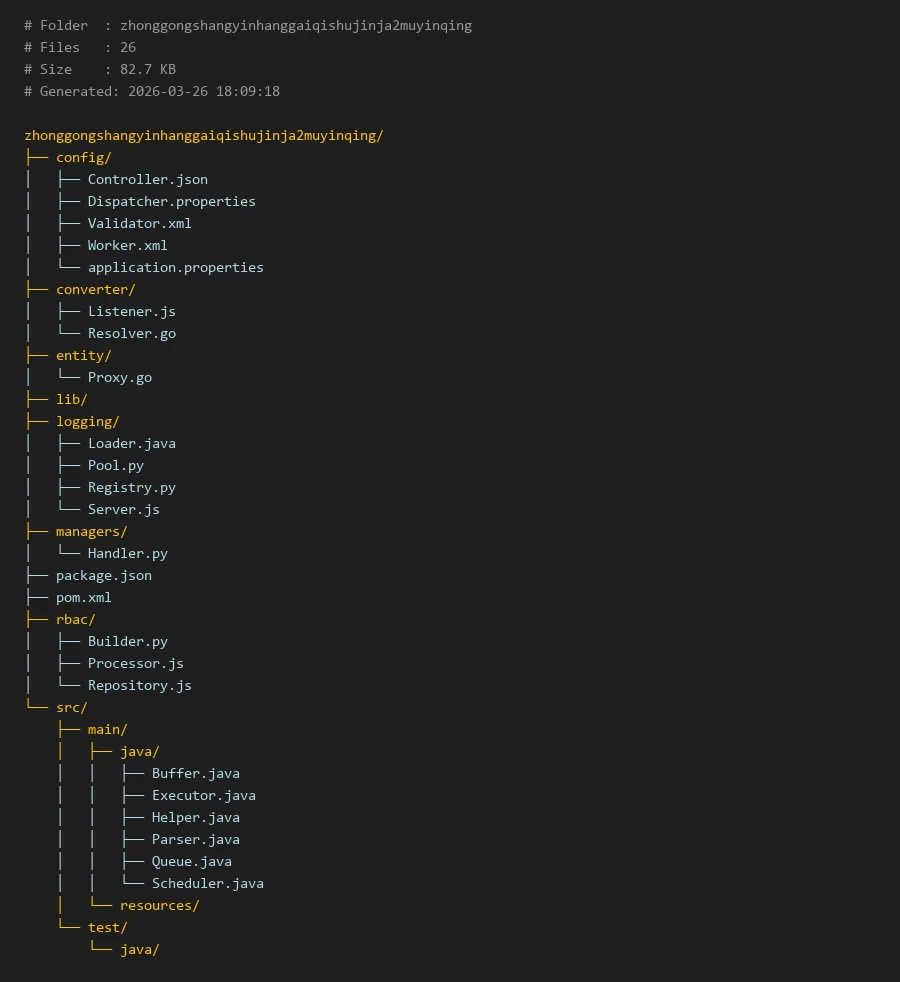This screenshot has height=982, width=900.
Task: Open the Dispatcher.properties file entry
Action: 171,201
